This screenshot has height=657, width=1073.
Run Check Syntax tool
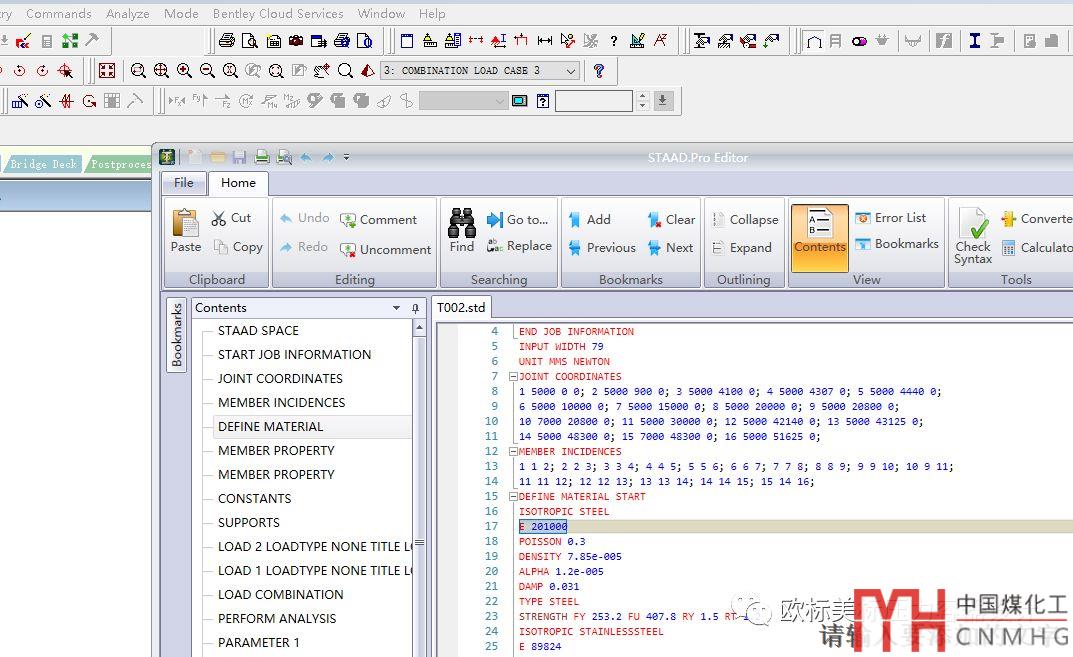click(972, 235)
